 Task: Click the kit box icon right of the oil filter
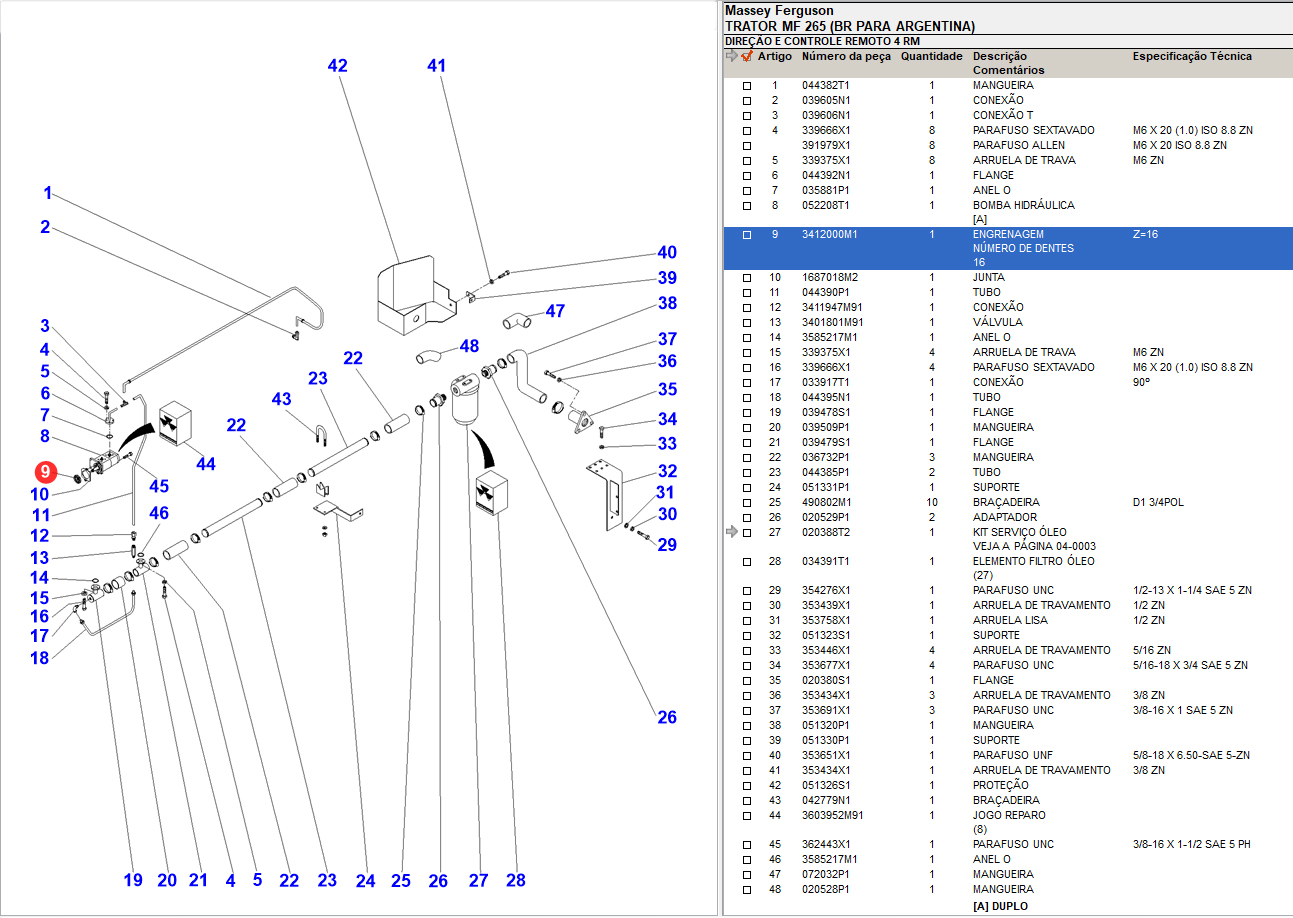(x=497, y=496)
